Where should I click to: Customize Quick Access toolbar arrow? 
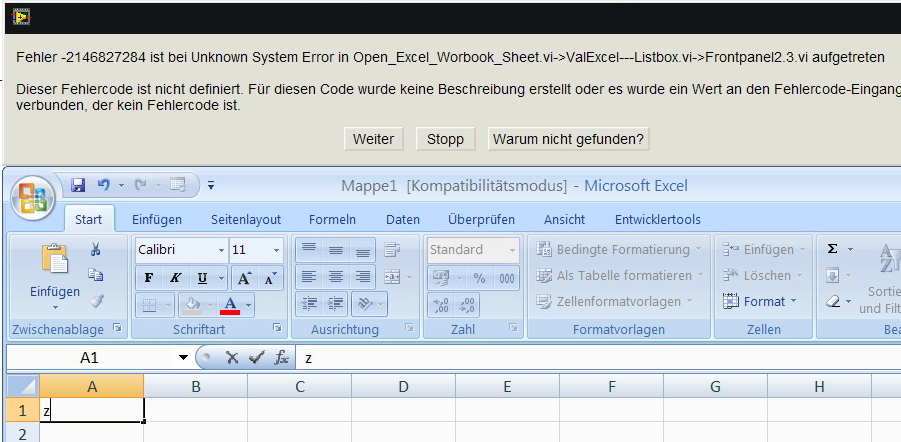tap(211, 185)
